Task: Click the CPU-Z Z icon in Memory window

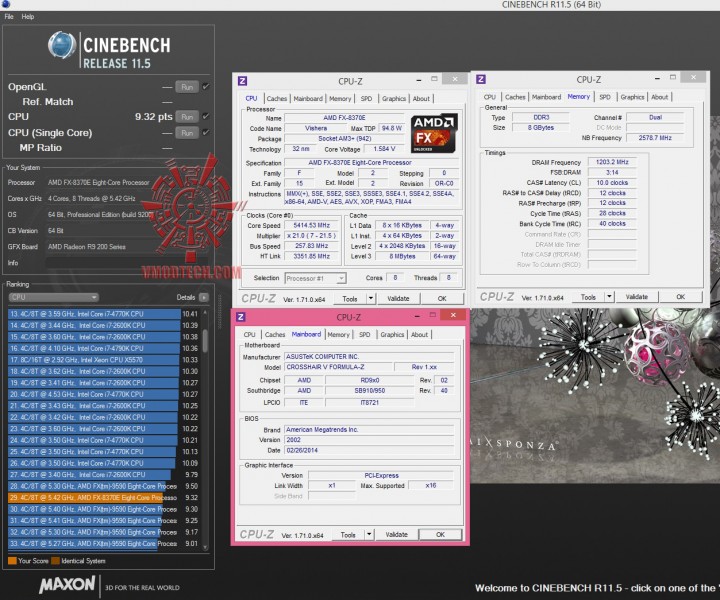Action: click(481, 79)
